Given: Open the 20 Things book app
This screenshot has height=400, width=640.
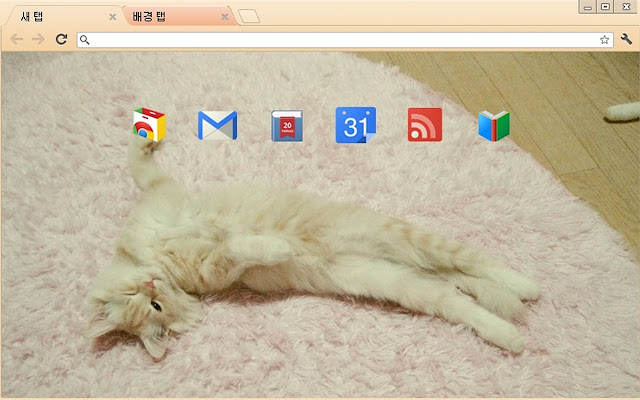Looking at the screenshot, I should pos(287,125).
